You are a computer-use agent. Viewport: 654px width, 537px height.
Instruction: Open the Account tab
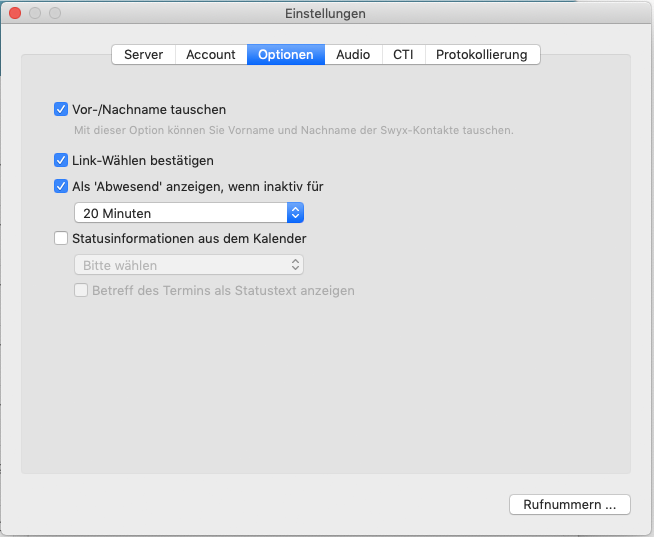coord(211,55)
